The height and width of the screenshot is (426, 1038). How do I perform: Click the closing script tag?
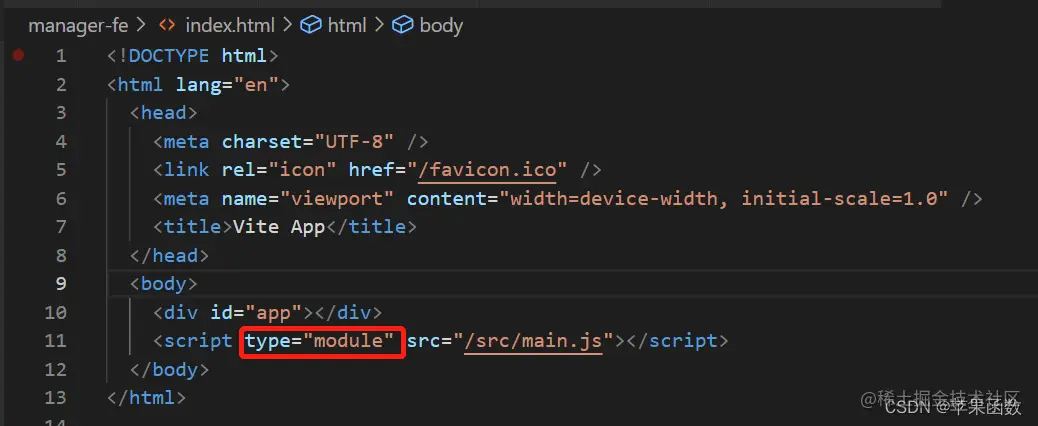pyautogui.click(x=677, y=341)
